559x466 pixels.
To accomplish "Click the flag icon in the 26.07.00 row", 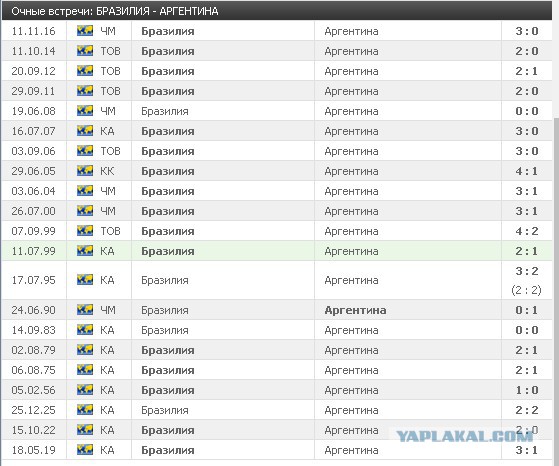I will click(85, 211).
